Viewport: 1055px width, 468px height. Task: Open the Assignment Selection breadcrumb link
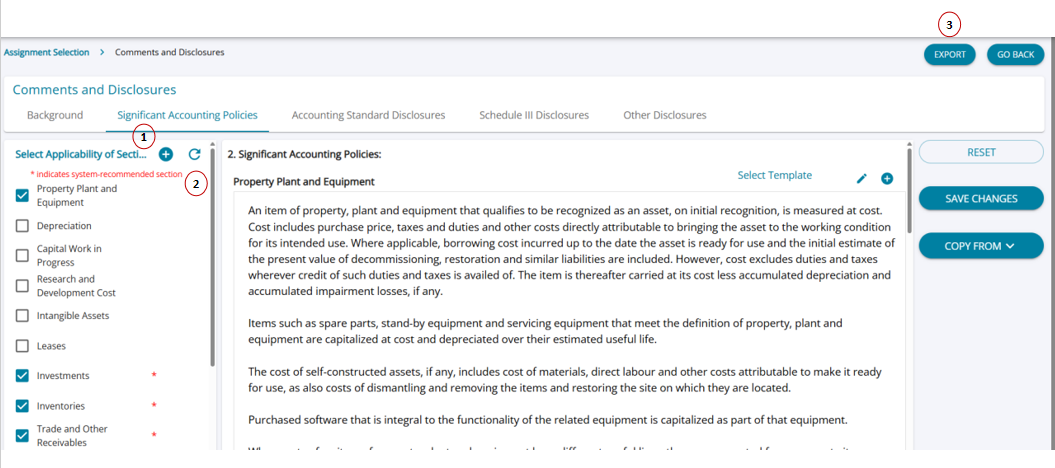click(46, 52)
